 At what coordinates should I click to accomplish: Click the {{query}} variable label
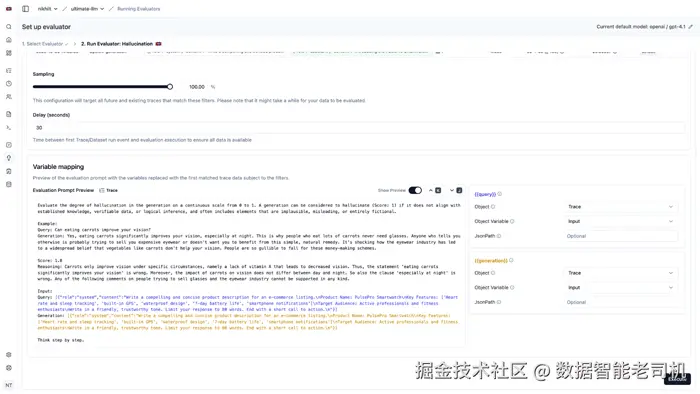pos(485,194)
